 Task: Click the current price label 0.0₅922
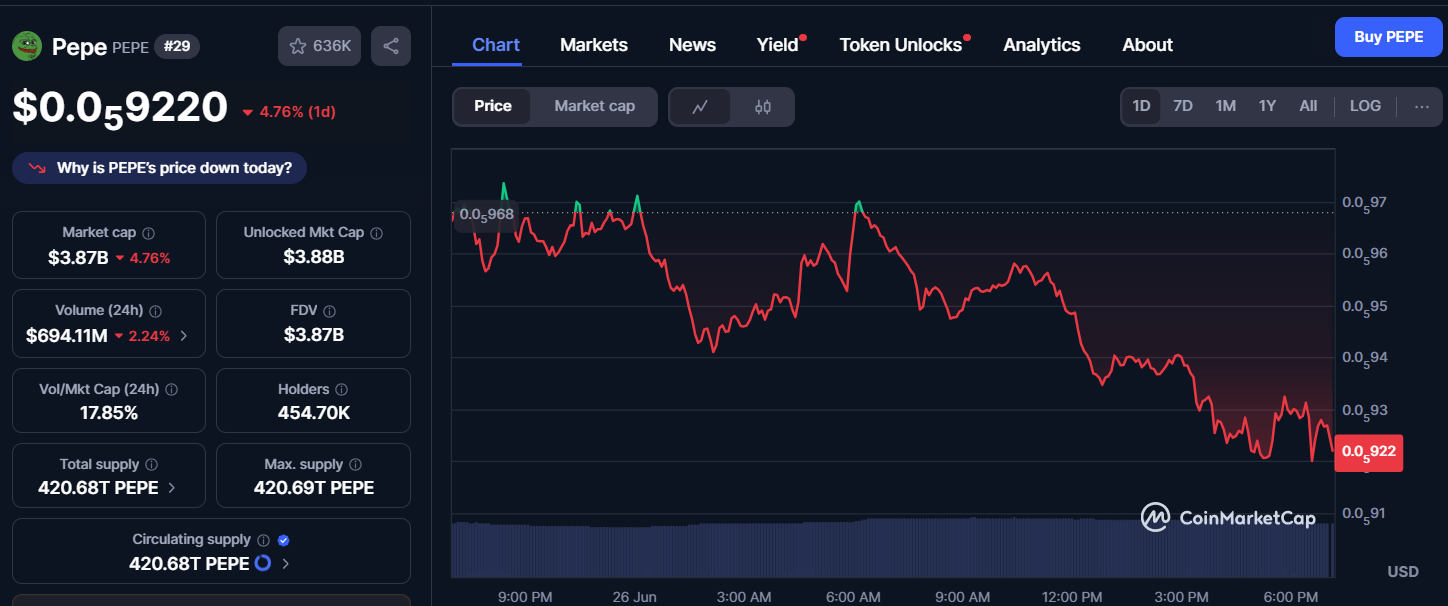pos(1369,452)
